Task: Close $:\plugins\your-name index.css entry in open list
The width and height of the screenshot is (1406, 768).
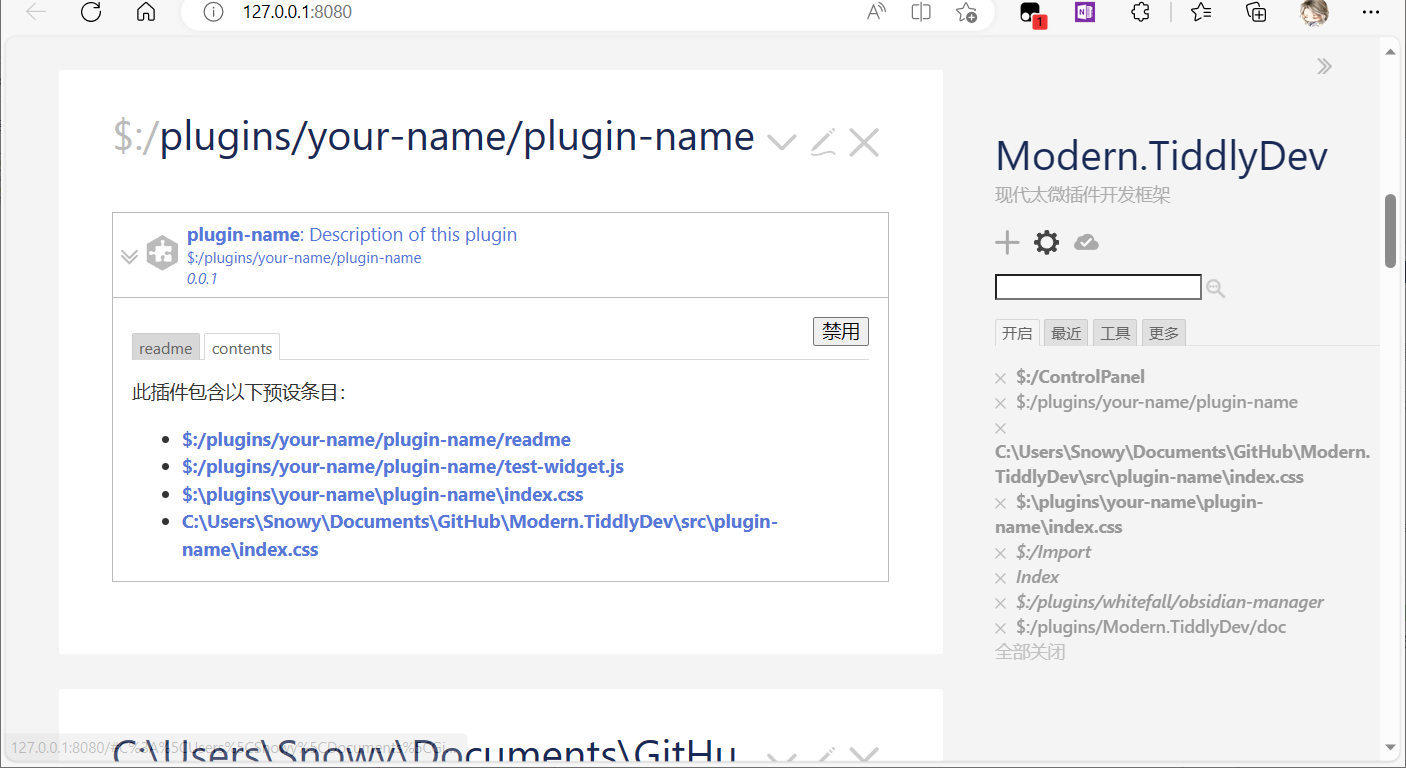Action: click(1000, 503)
